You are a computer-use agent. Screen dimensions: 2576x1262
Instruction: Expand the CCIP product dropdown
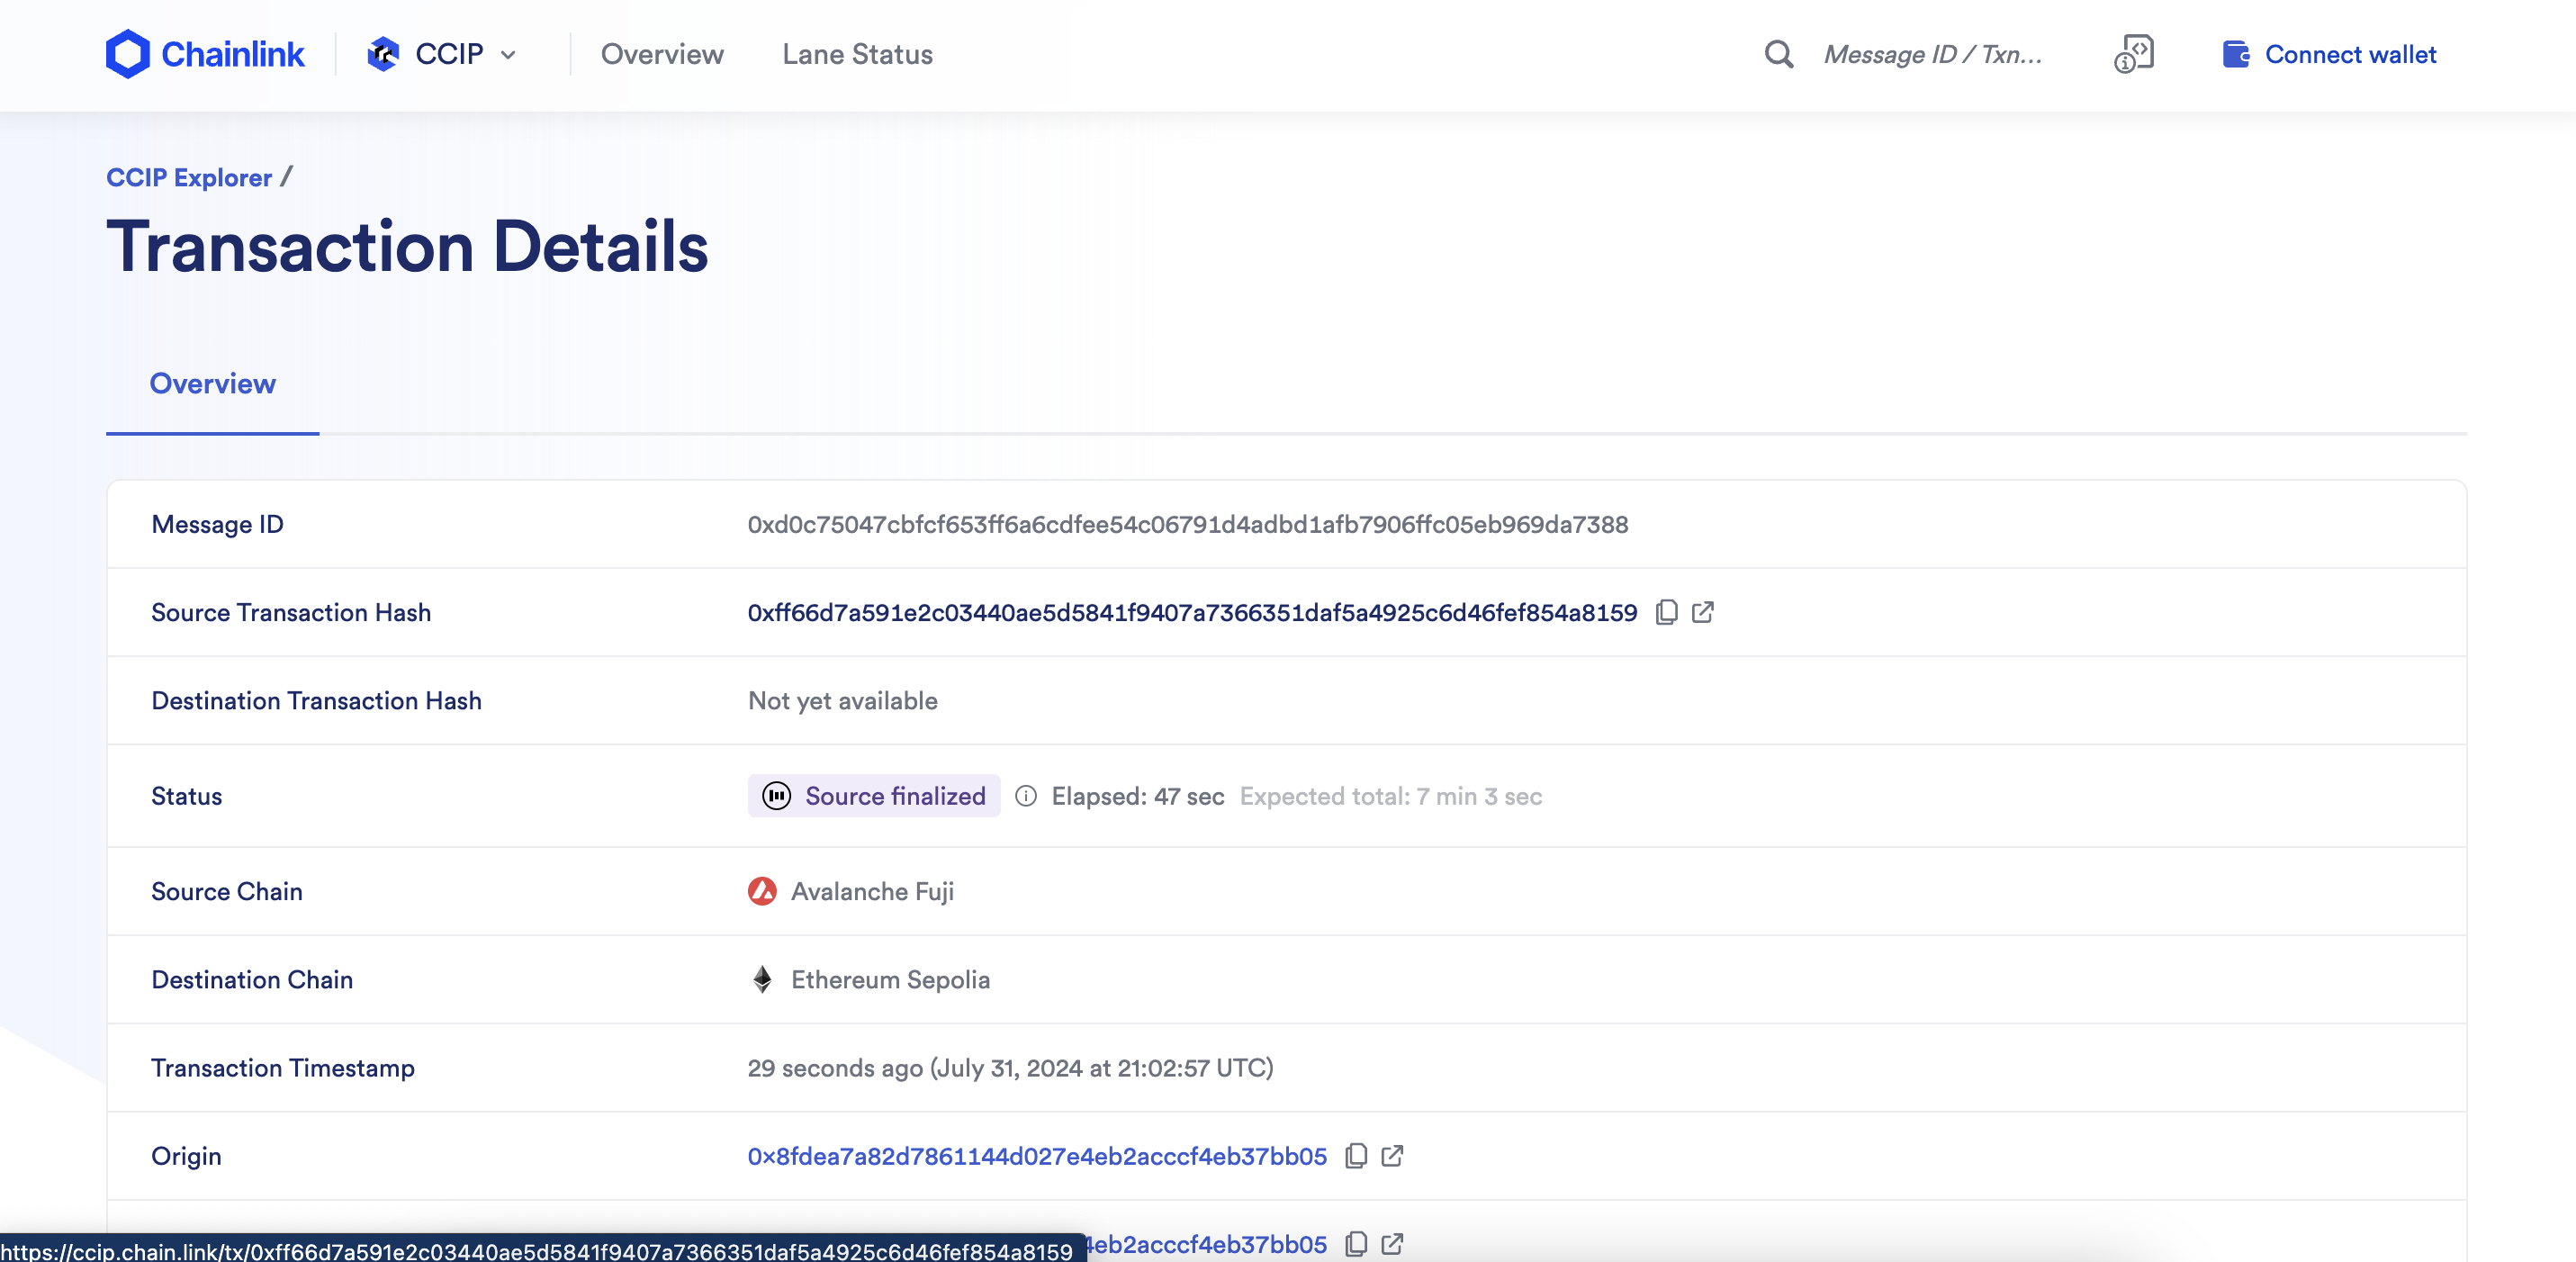(448, 54)
